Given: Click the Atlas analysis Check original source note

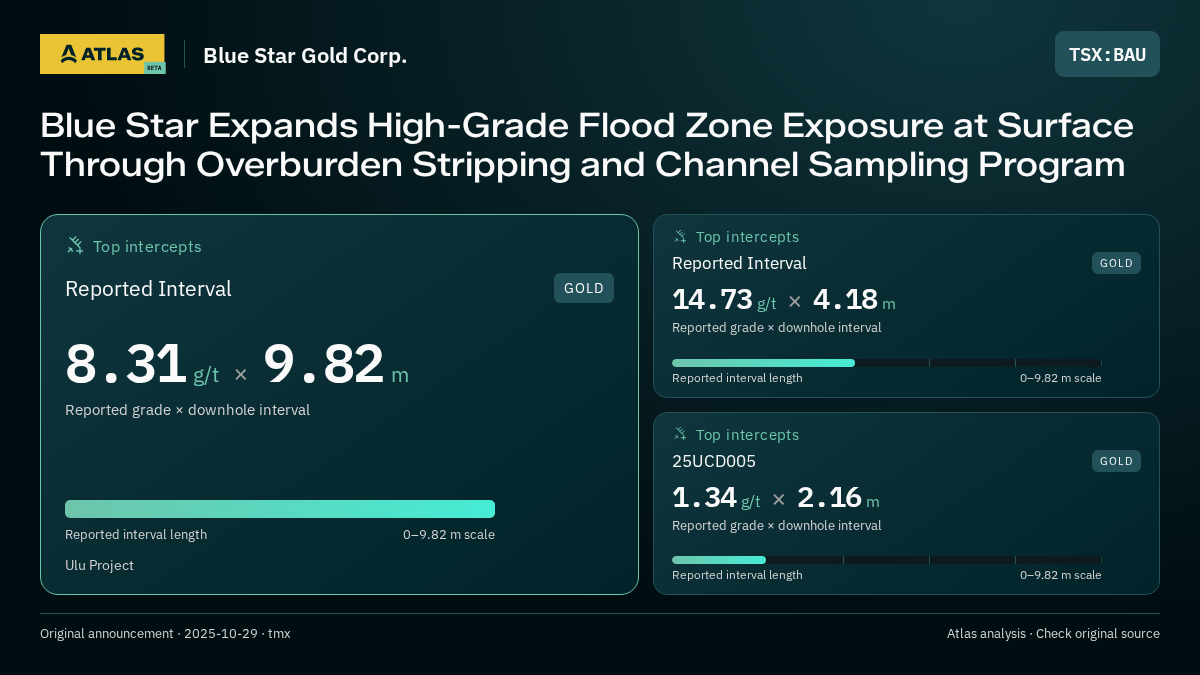Looking at the screenshot, I should point(1053,633).
